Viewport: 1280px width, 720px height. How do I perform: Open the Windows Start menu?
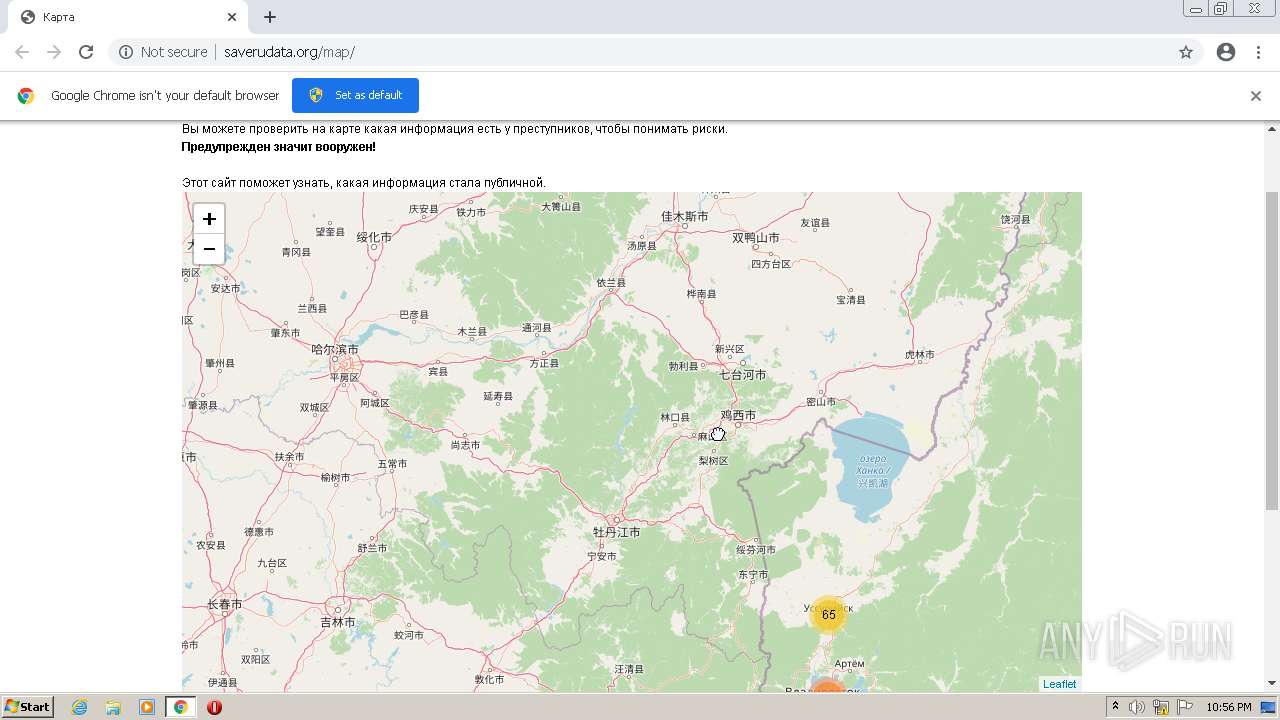27,707
